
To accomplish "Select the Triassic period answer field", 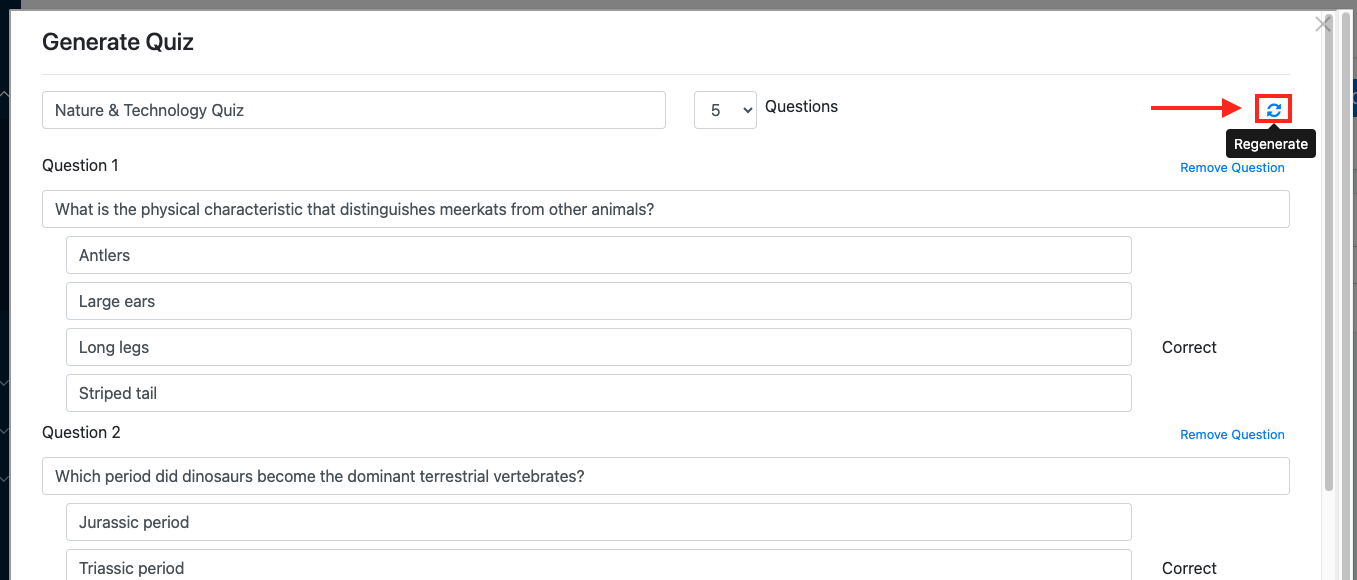I will pyautogui.click(x=599, y=565).
